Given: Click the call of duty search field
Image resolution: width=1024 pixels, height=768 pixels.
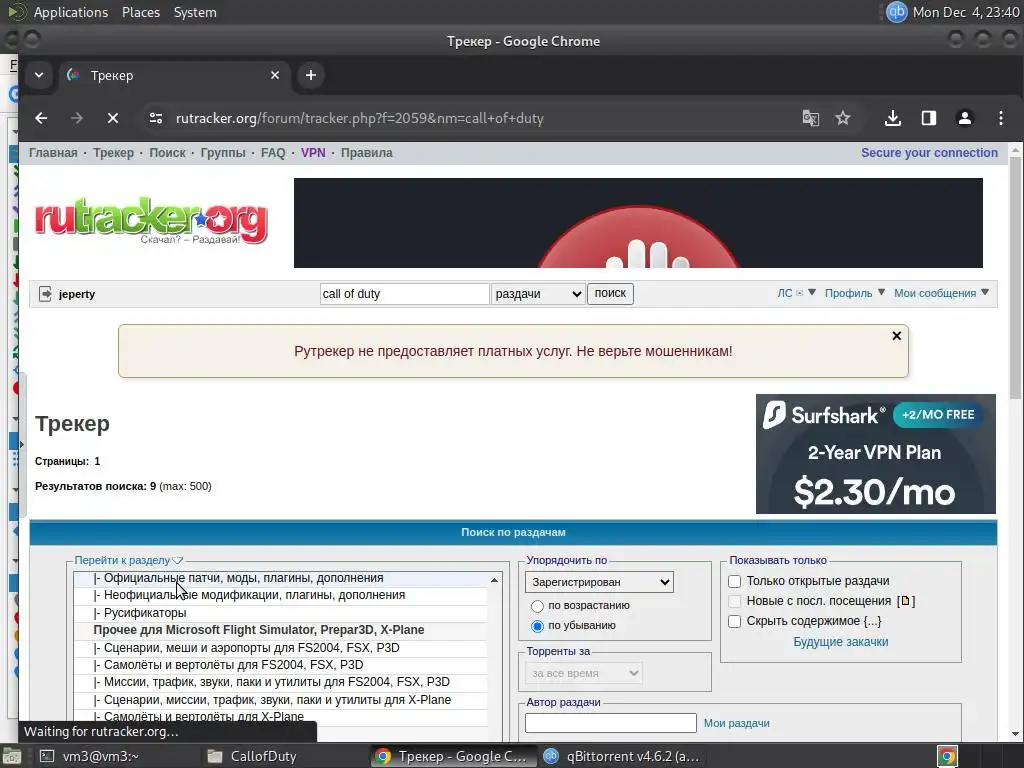Looking at the screenshot, I should pos(404,294).
